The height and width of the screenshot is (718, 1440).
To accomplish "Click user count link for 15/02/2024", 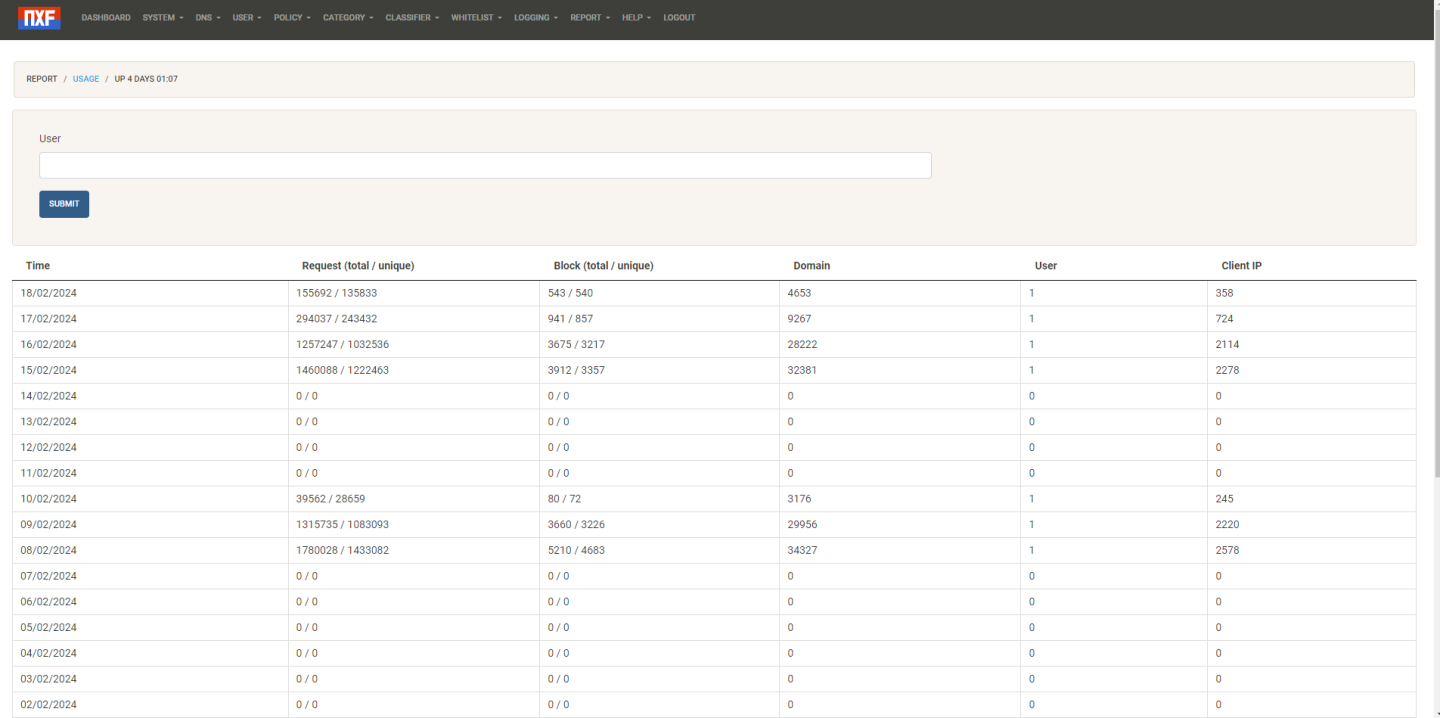I will (1032, 370).
